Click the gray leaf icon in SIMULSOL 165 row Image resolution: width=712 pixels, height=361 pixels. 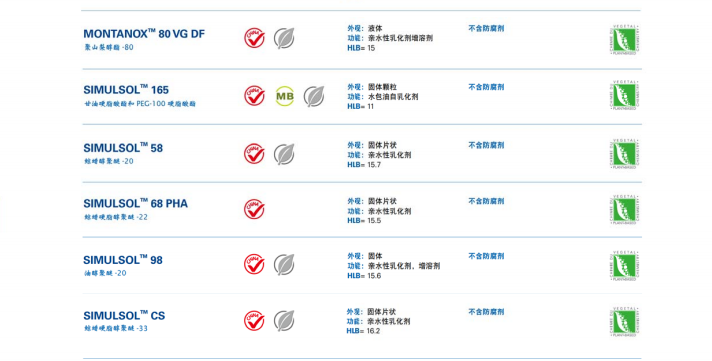(x=314, y=96)
